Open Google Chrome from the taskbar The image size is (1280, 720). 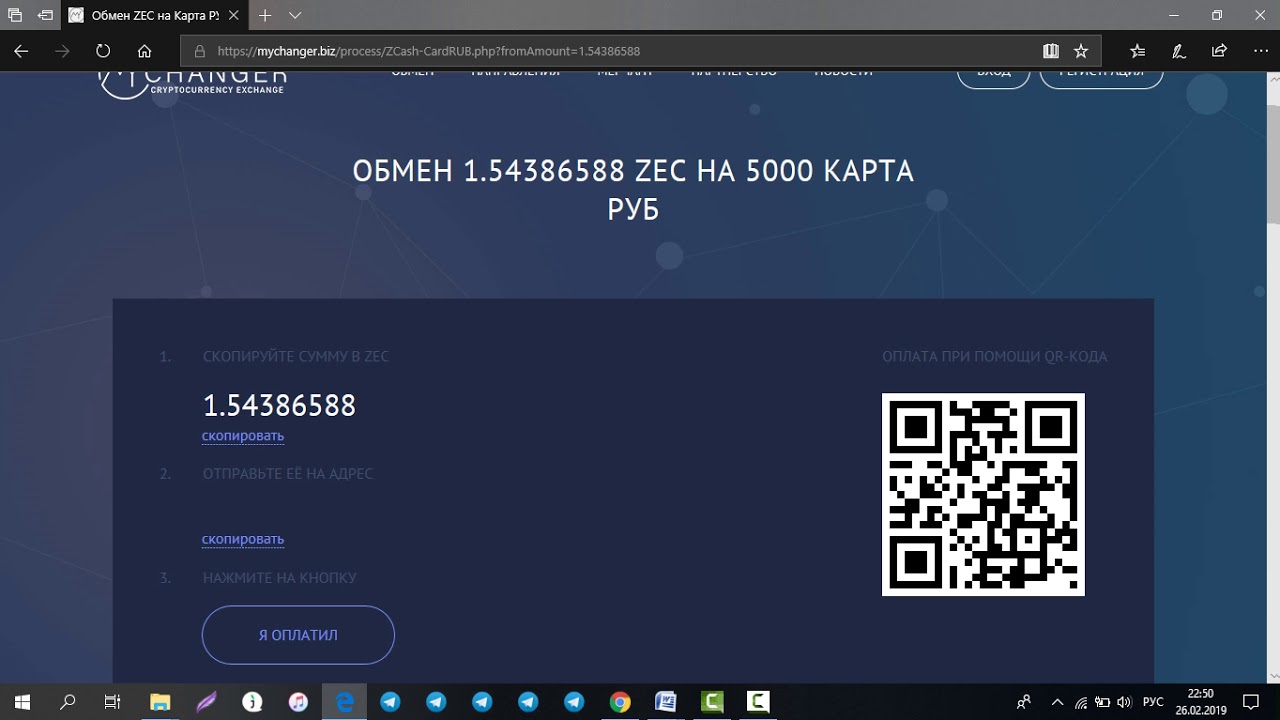click(620, 702)
